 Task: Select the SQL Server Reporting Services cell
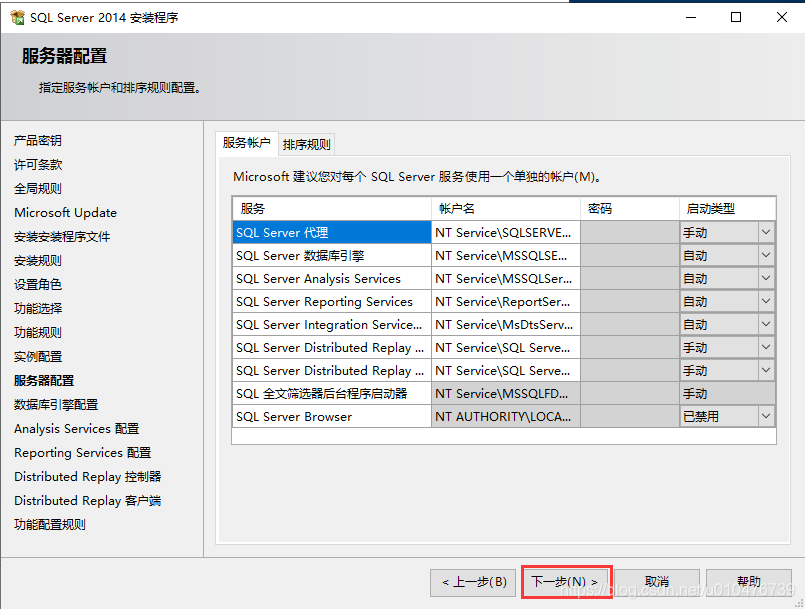point(332,301)
